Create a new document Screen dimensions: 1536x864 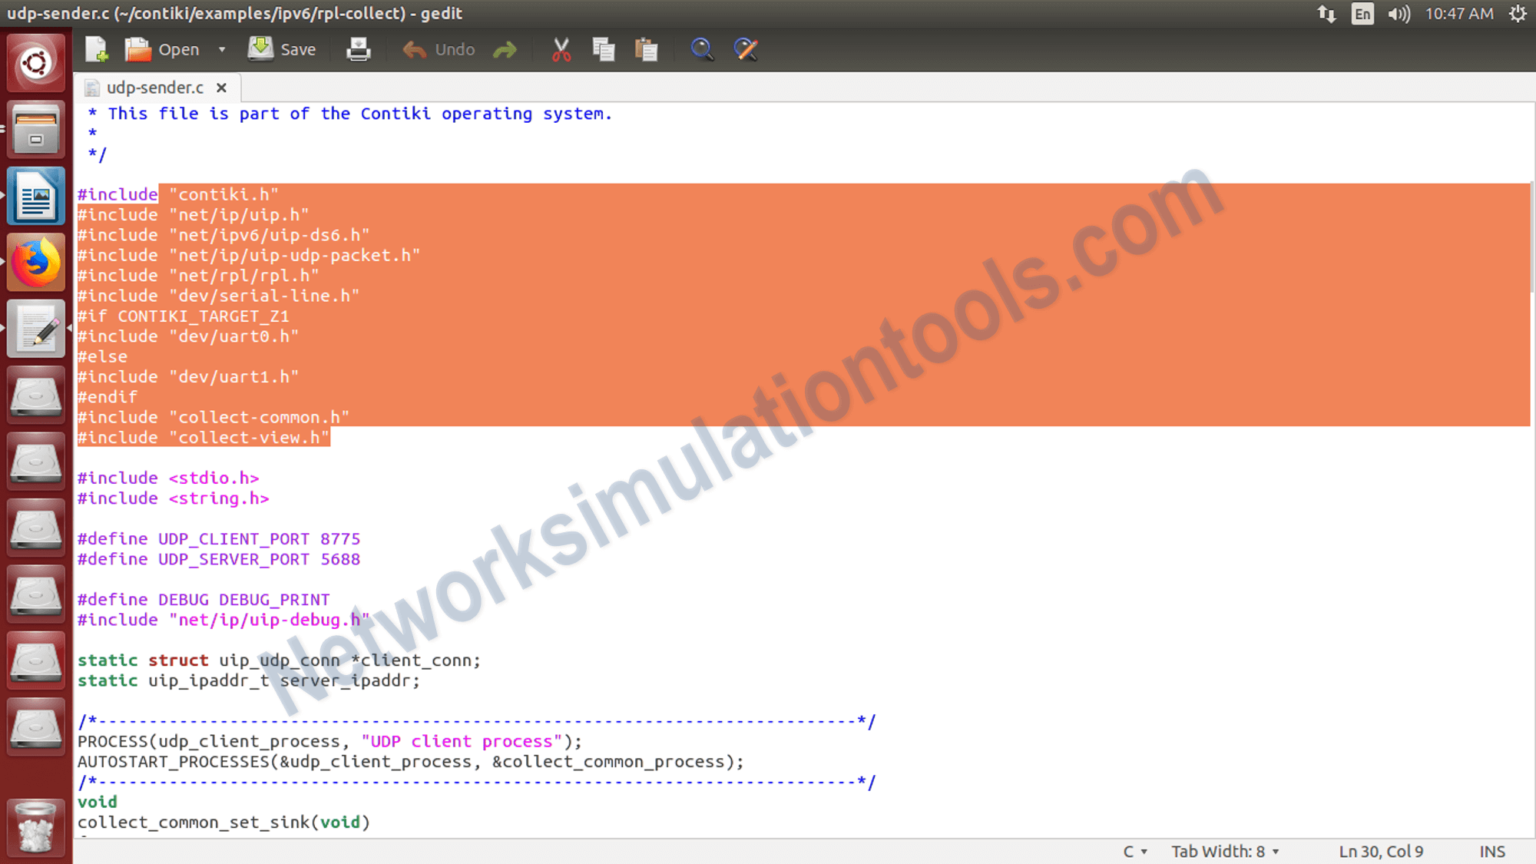click(x=95, y=48)
